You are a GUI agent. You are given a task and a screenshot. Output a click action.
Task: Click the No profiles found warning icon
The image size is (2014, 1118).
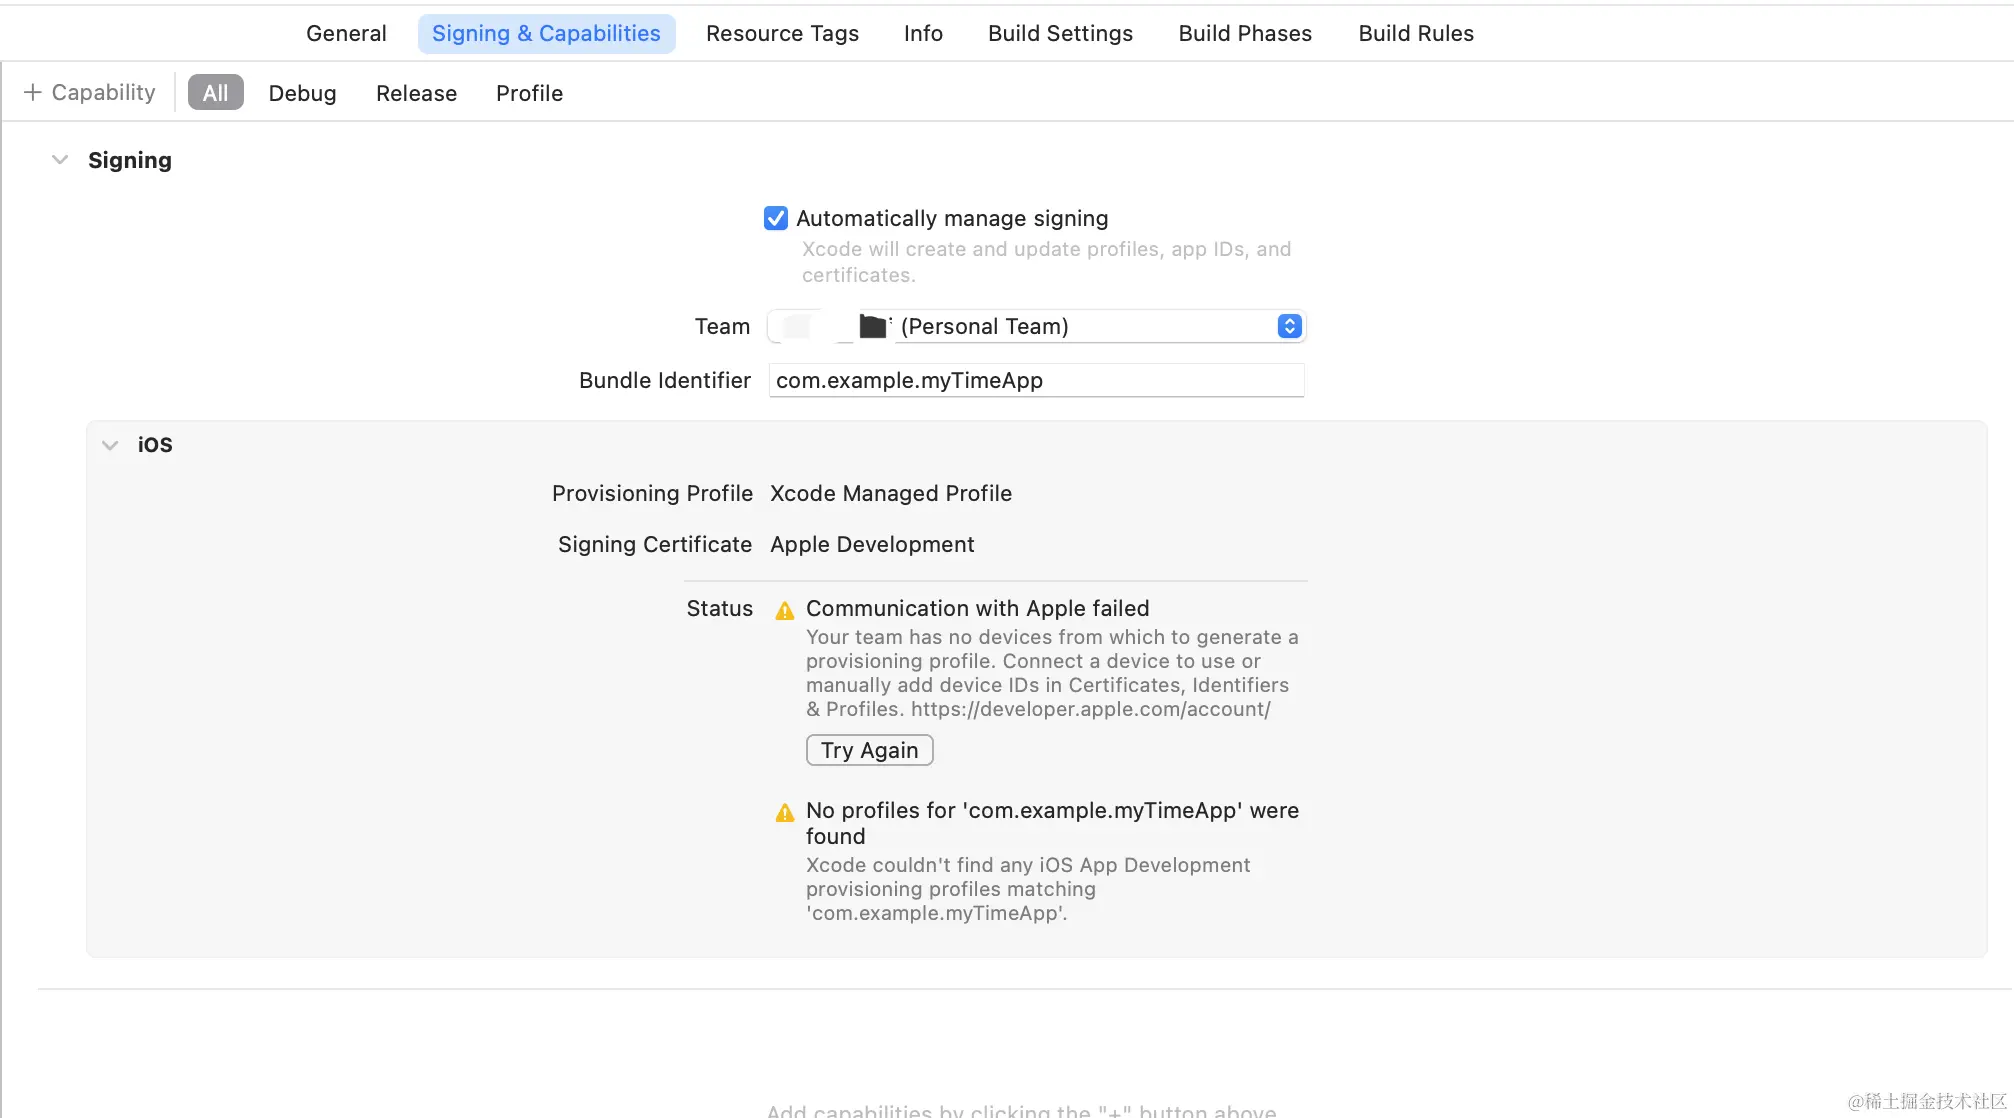pos(785,812)
